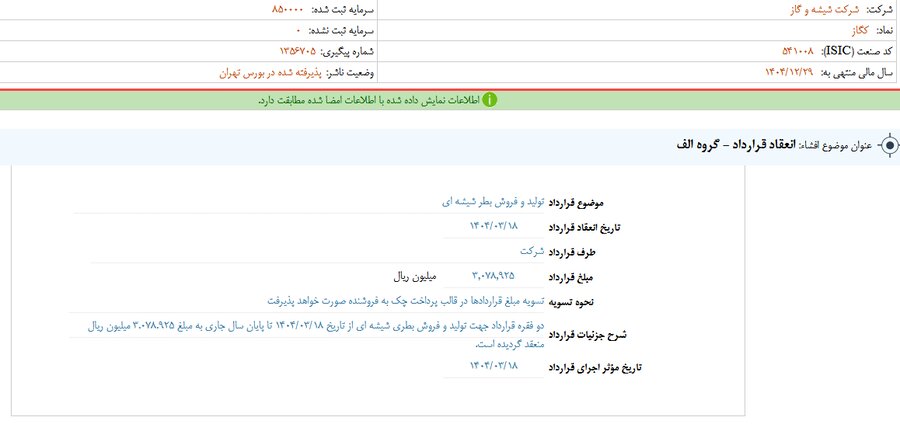900x438 pixels.
Task: Click the registered capital value ۸۵۰۰۰۰
Action: (288, 10)
